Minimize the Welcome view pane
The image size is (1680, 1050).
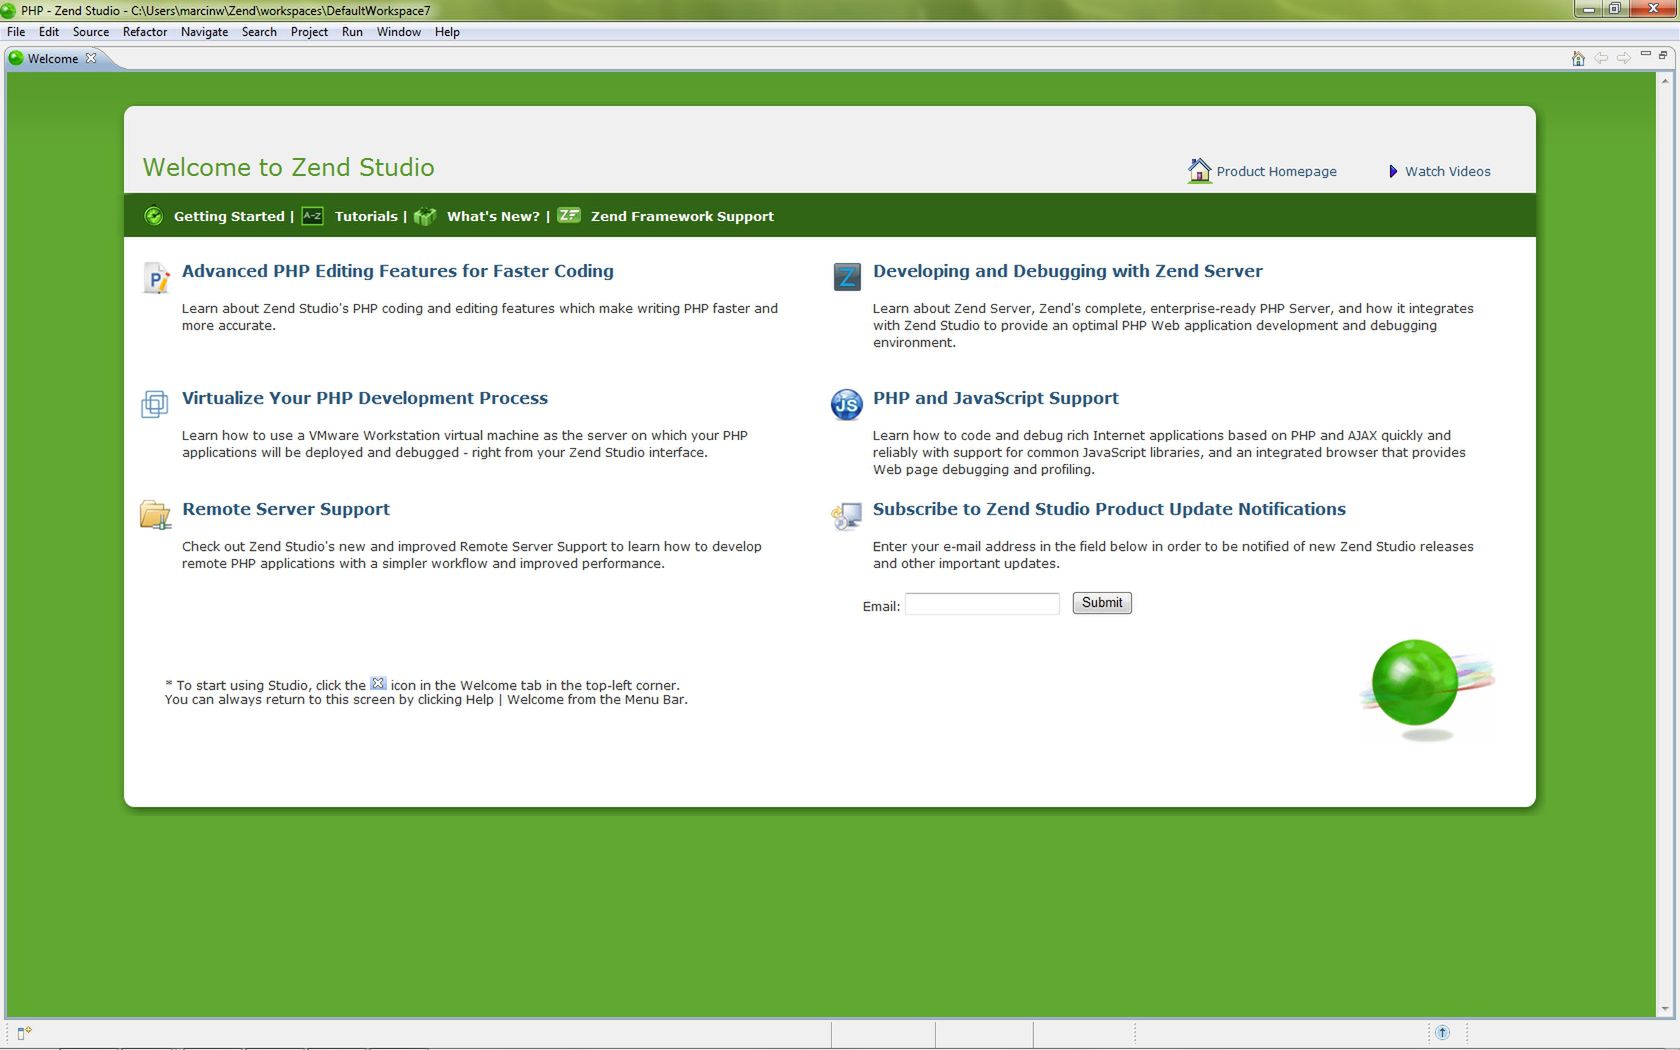[x=1646, y=54]
